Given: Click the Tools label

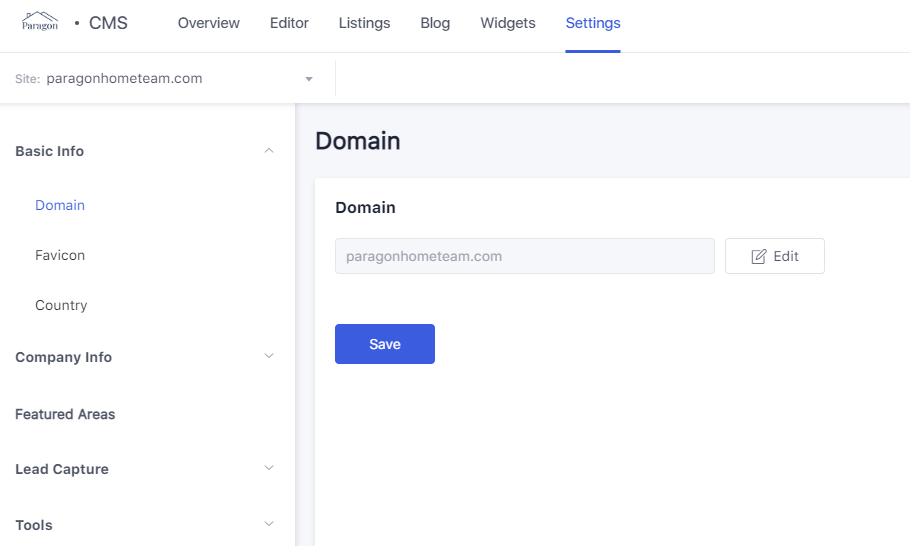Looking at the screenshot, I should pyautogui.click(x=34, y=525).
